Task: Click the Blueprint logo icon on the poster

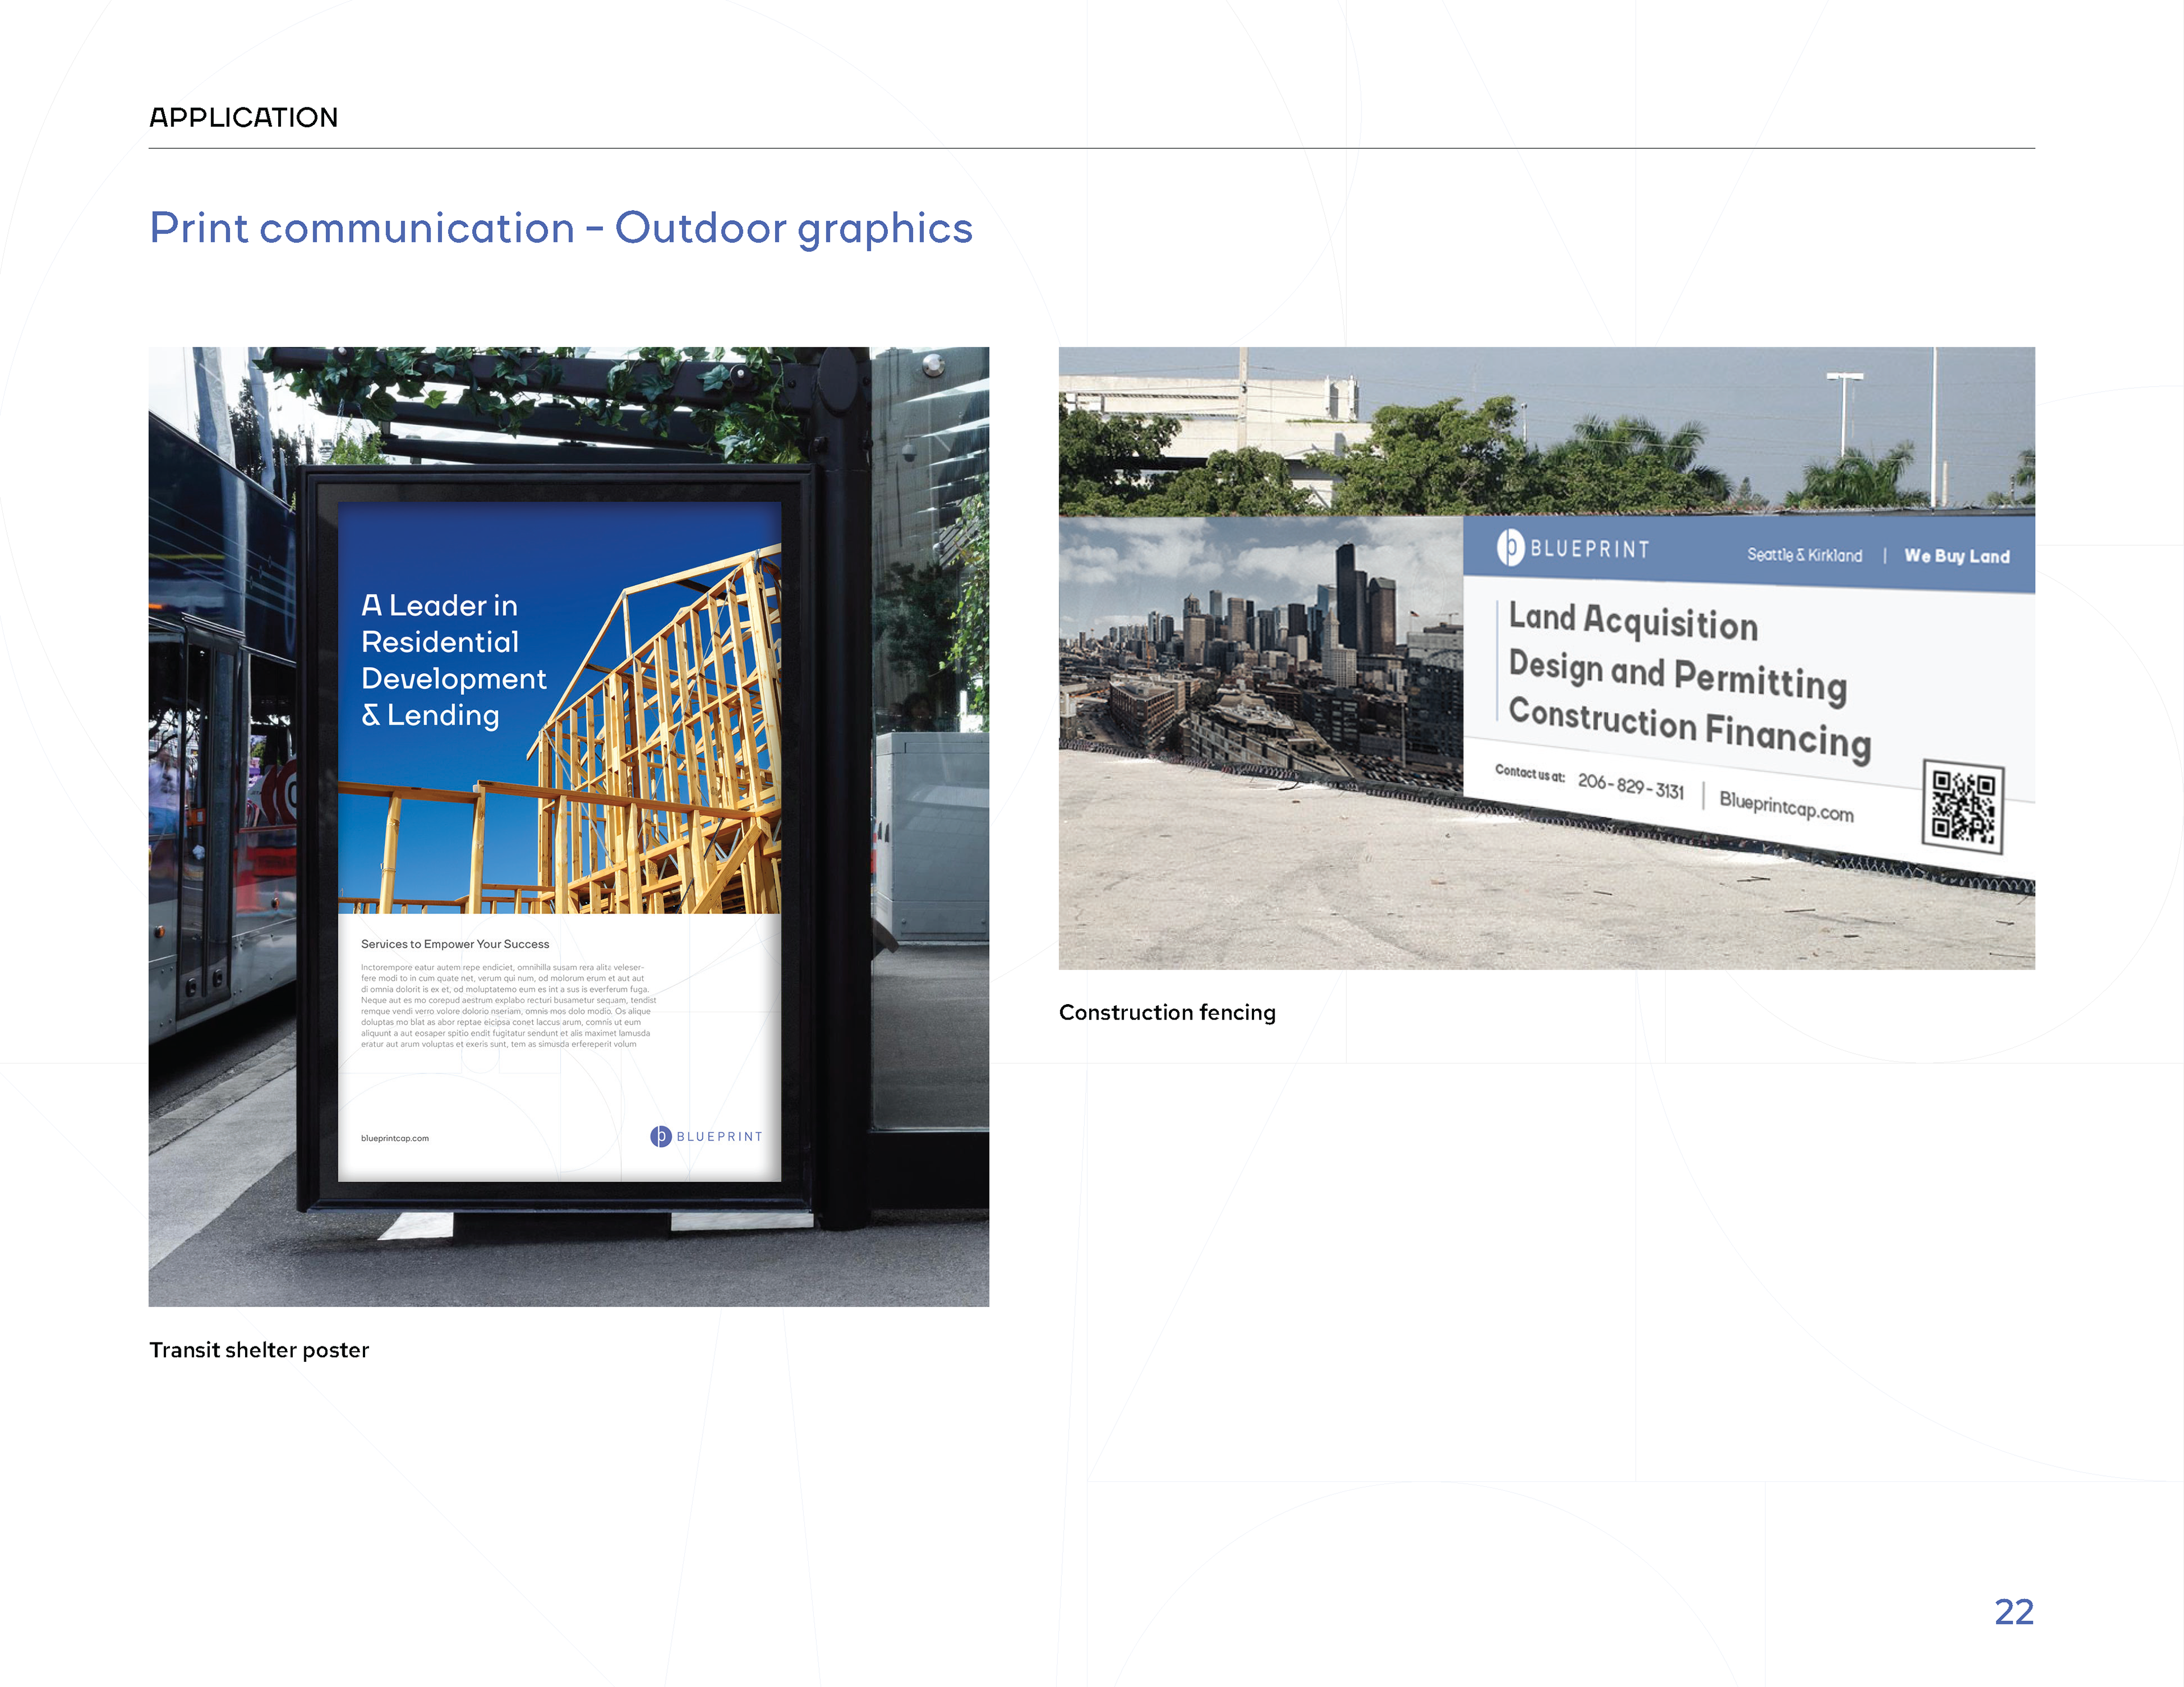Action: 661,1136
